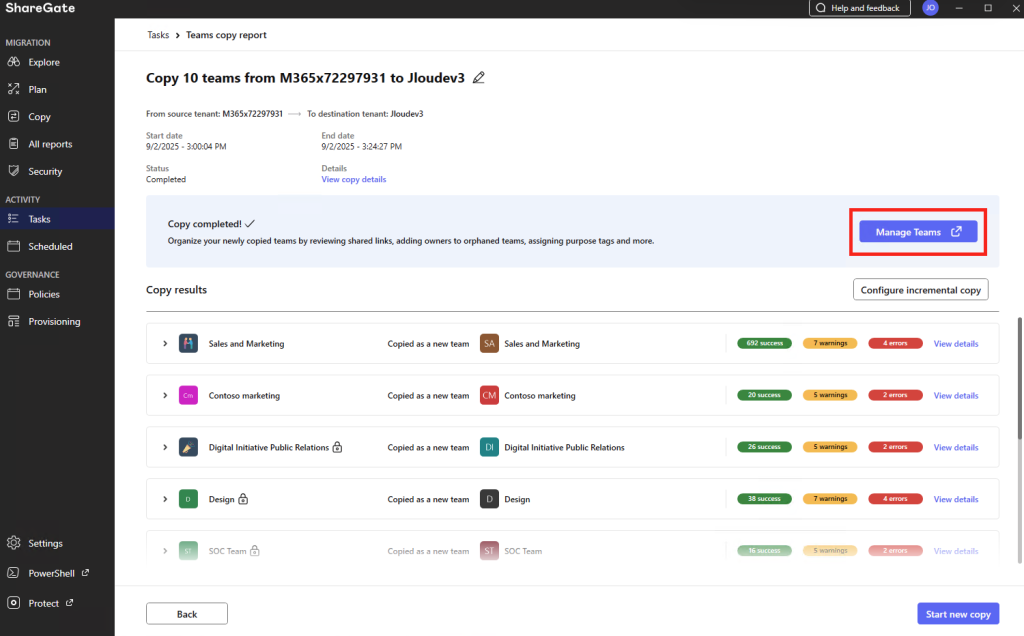
Task: Click lock icon beside Digital Initiative Public Relations
Action: [x=337, y=447]
